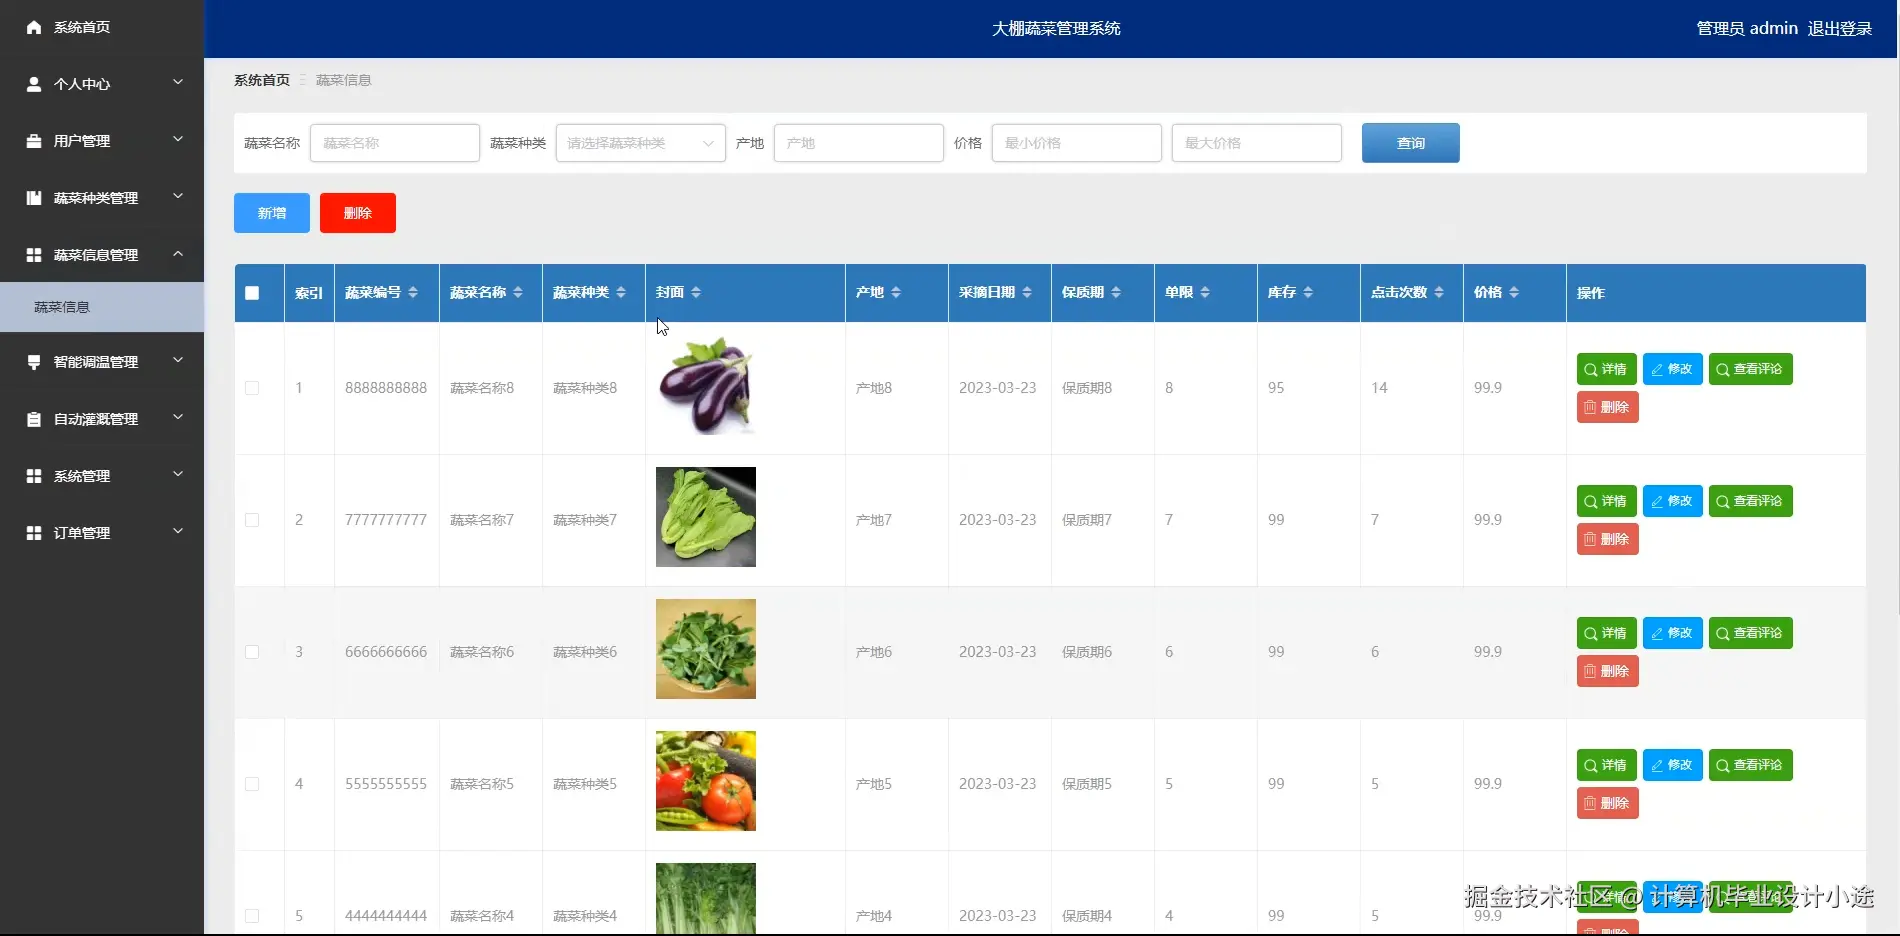This screenshot has width=1900, height=936.
Task: Check the checkbox beside 蔬菜名称6
Action: click(x=252, y=652)
